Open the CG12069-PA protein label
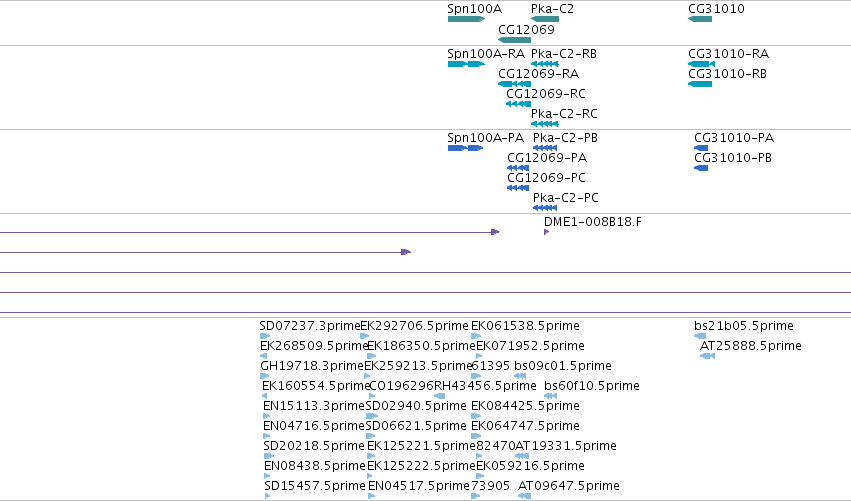This screenshot has height=501, width=851. coord(547,158)
